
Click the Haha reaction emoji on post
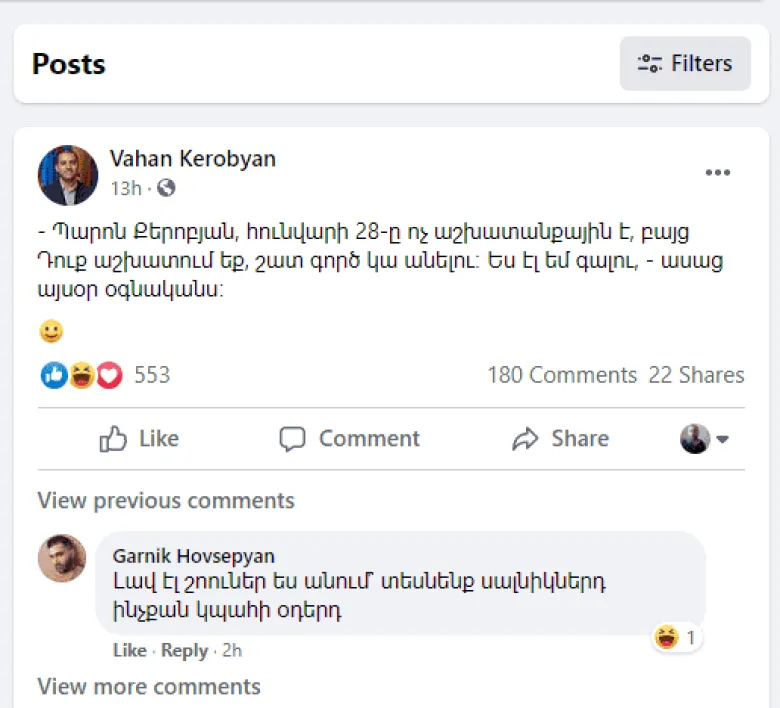[x=82, y=376]
